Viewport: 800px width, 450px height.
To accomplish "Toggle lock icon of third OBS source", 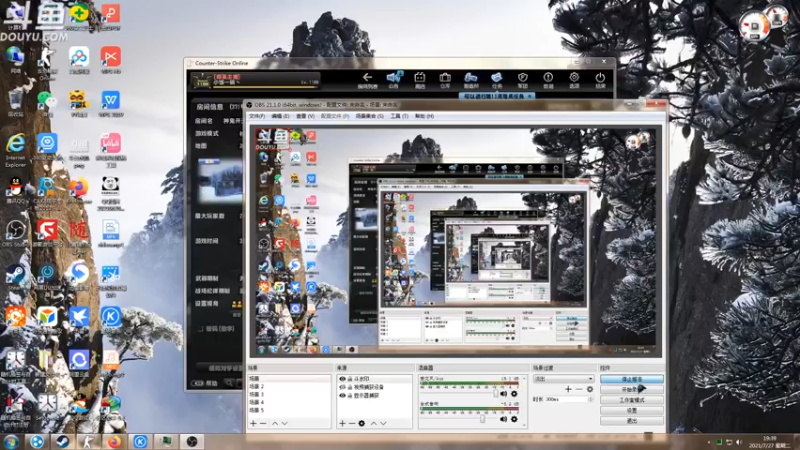I will click(x=350, y=395).
